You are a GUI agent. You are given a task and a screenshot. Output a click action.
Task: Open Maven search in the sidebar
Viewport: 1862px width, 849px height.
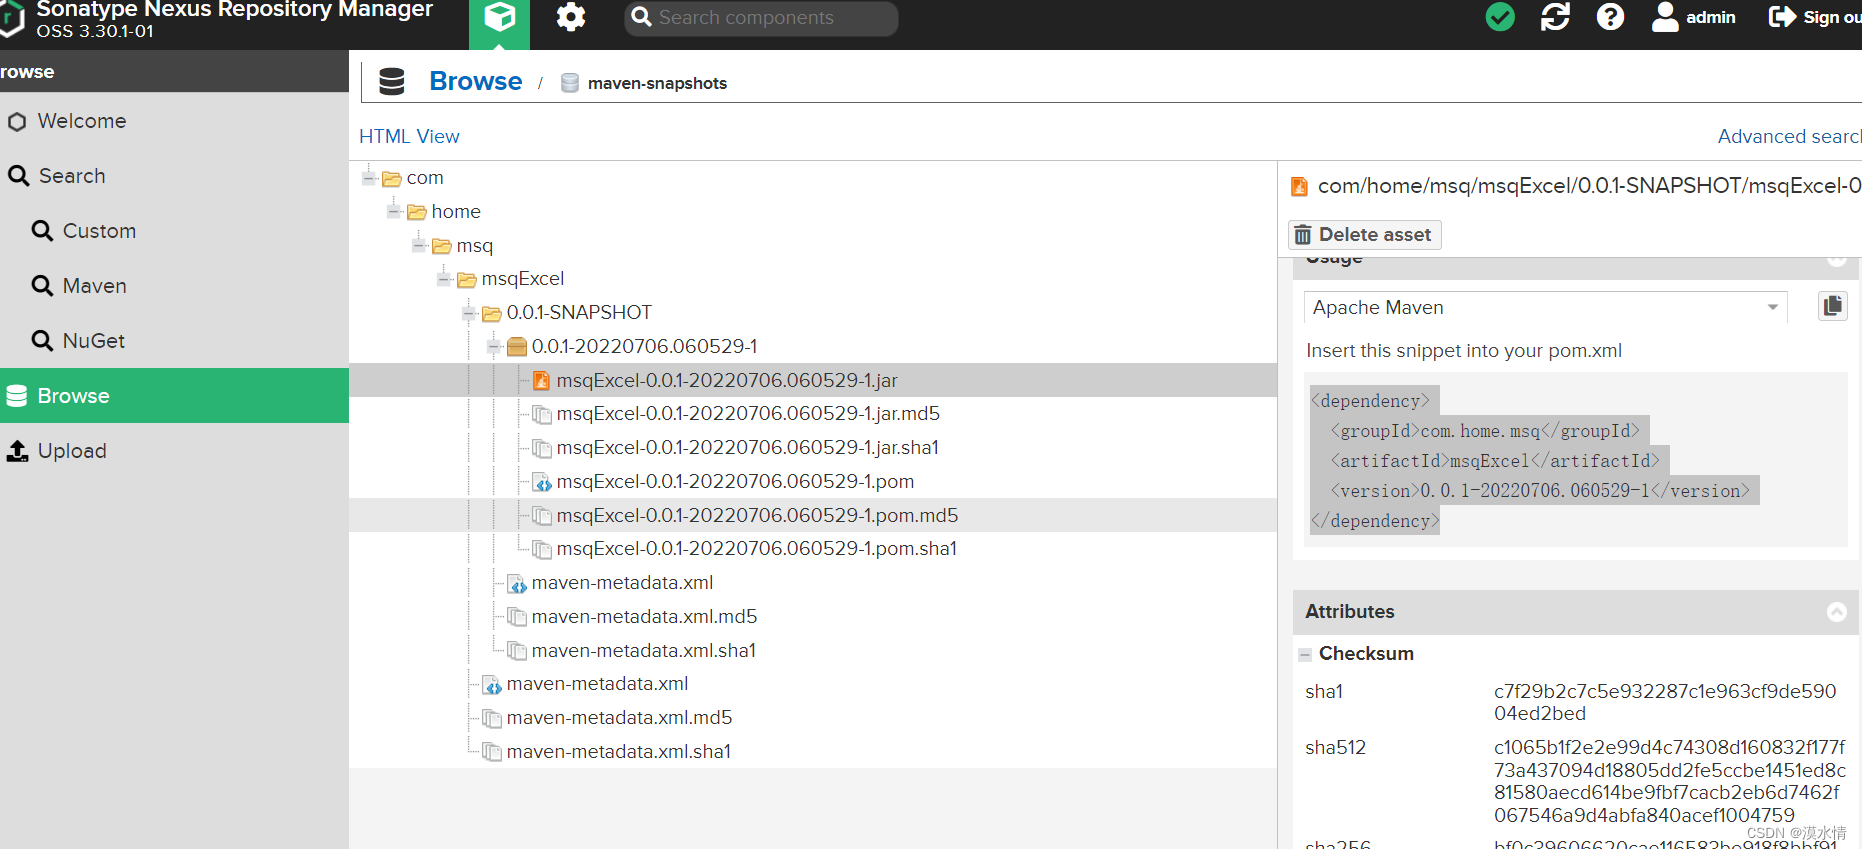[174, 286]
